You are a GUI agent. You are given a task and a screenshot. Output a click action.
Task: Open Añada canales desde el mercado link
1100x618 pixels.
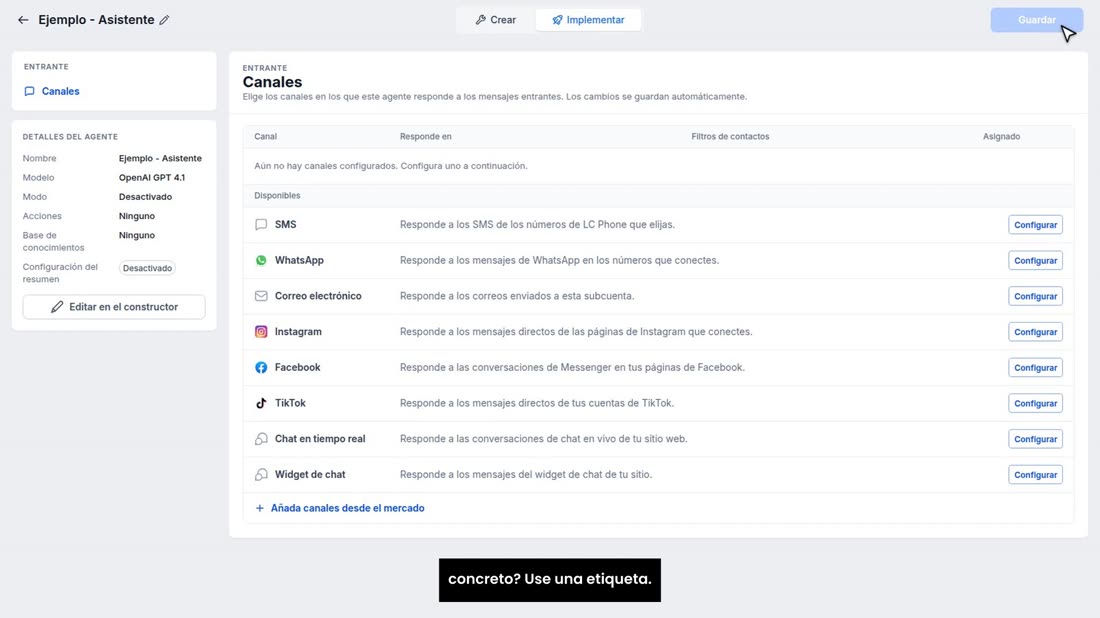[347, 508]
